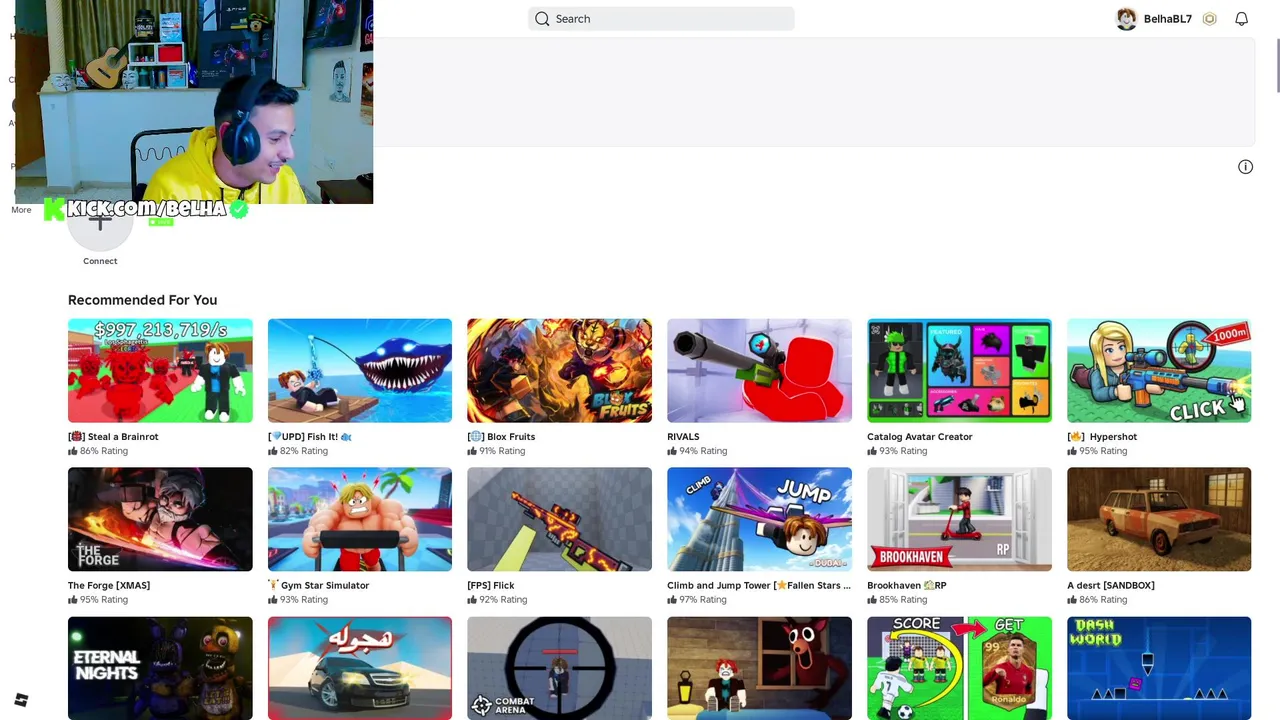Open the Ronaldo soccer game thumbnail

tap(959, 668)
